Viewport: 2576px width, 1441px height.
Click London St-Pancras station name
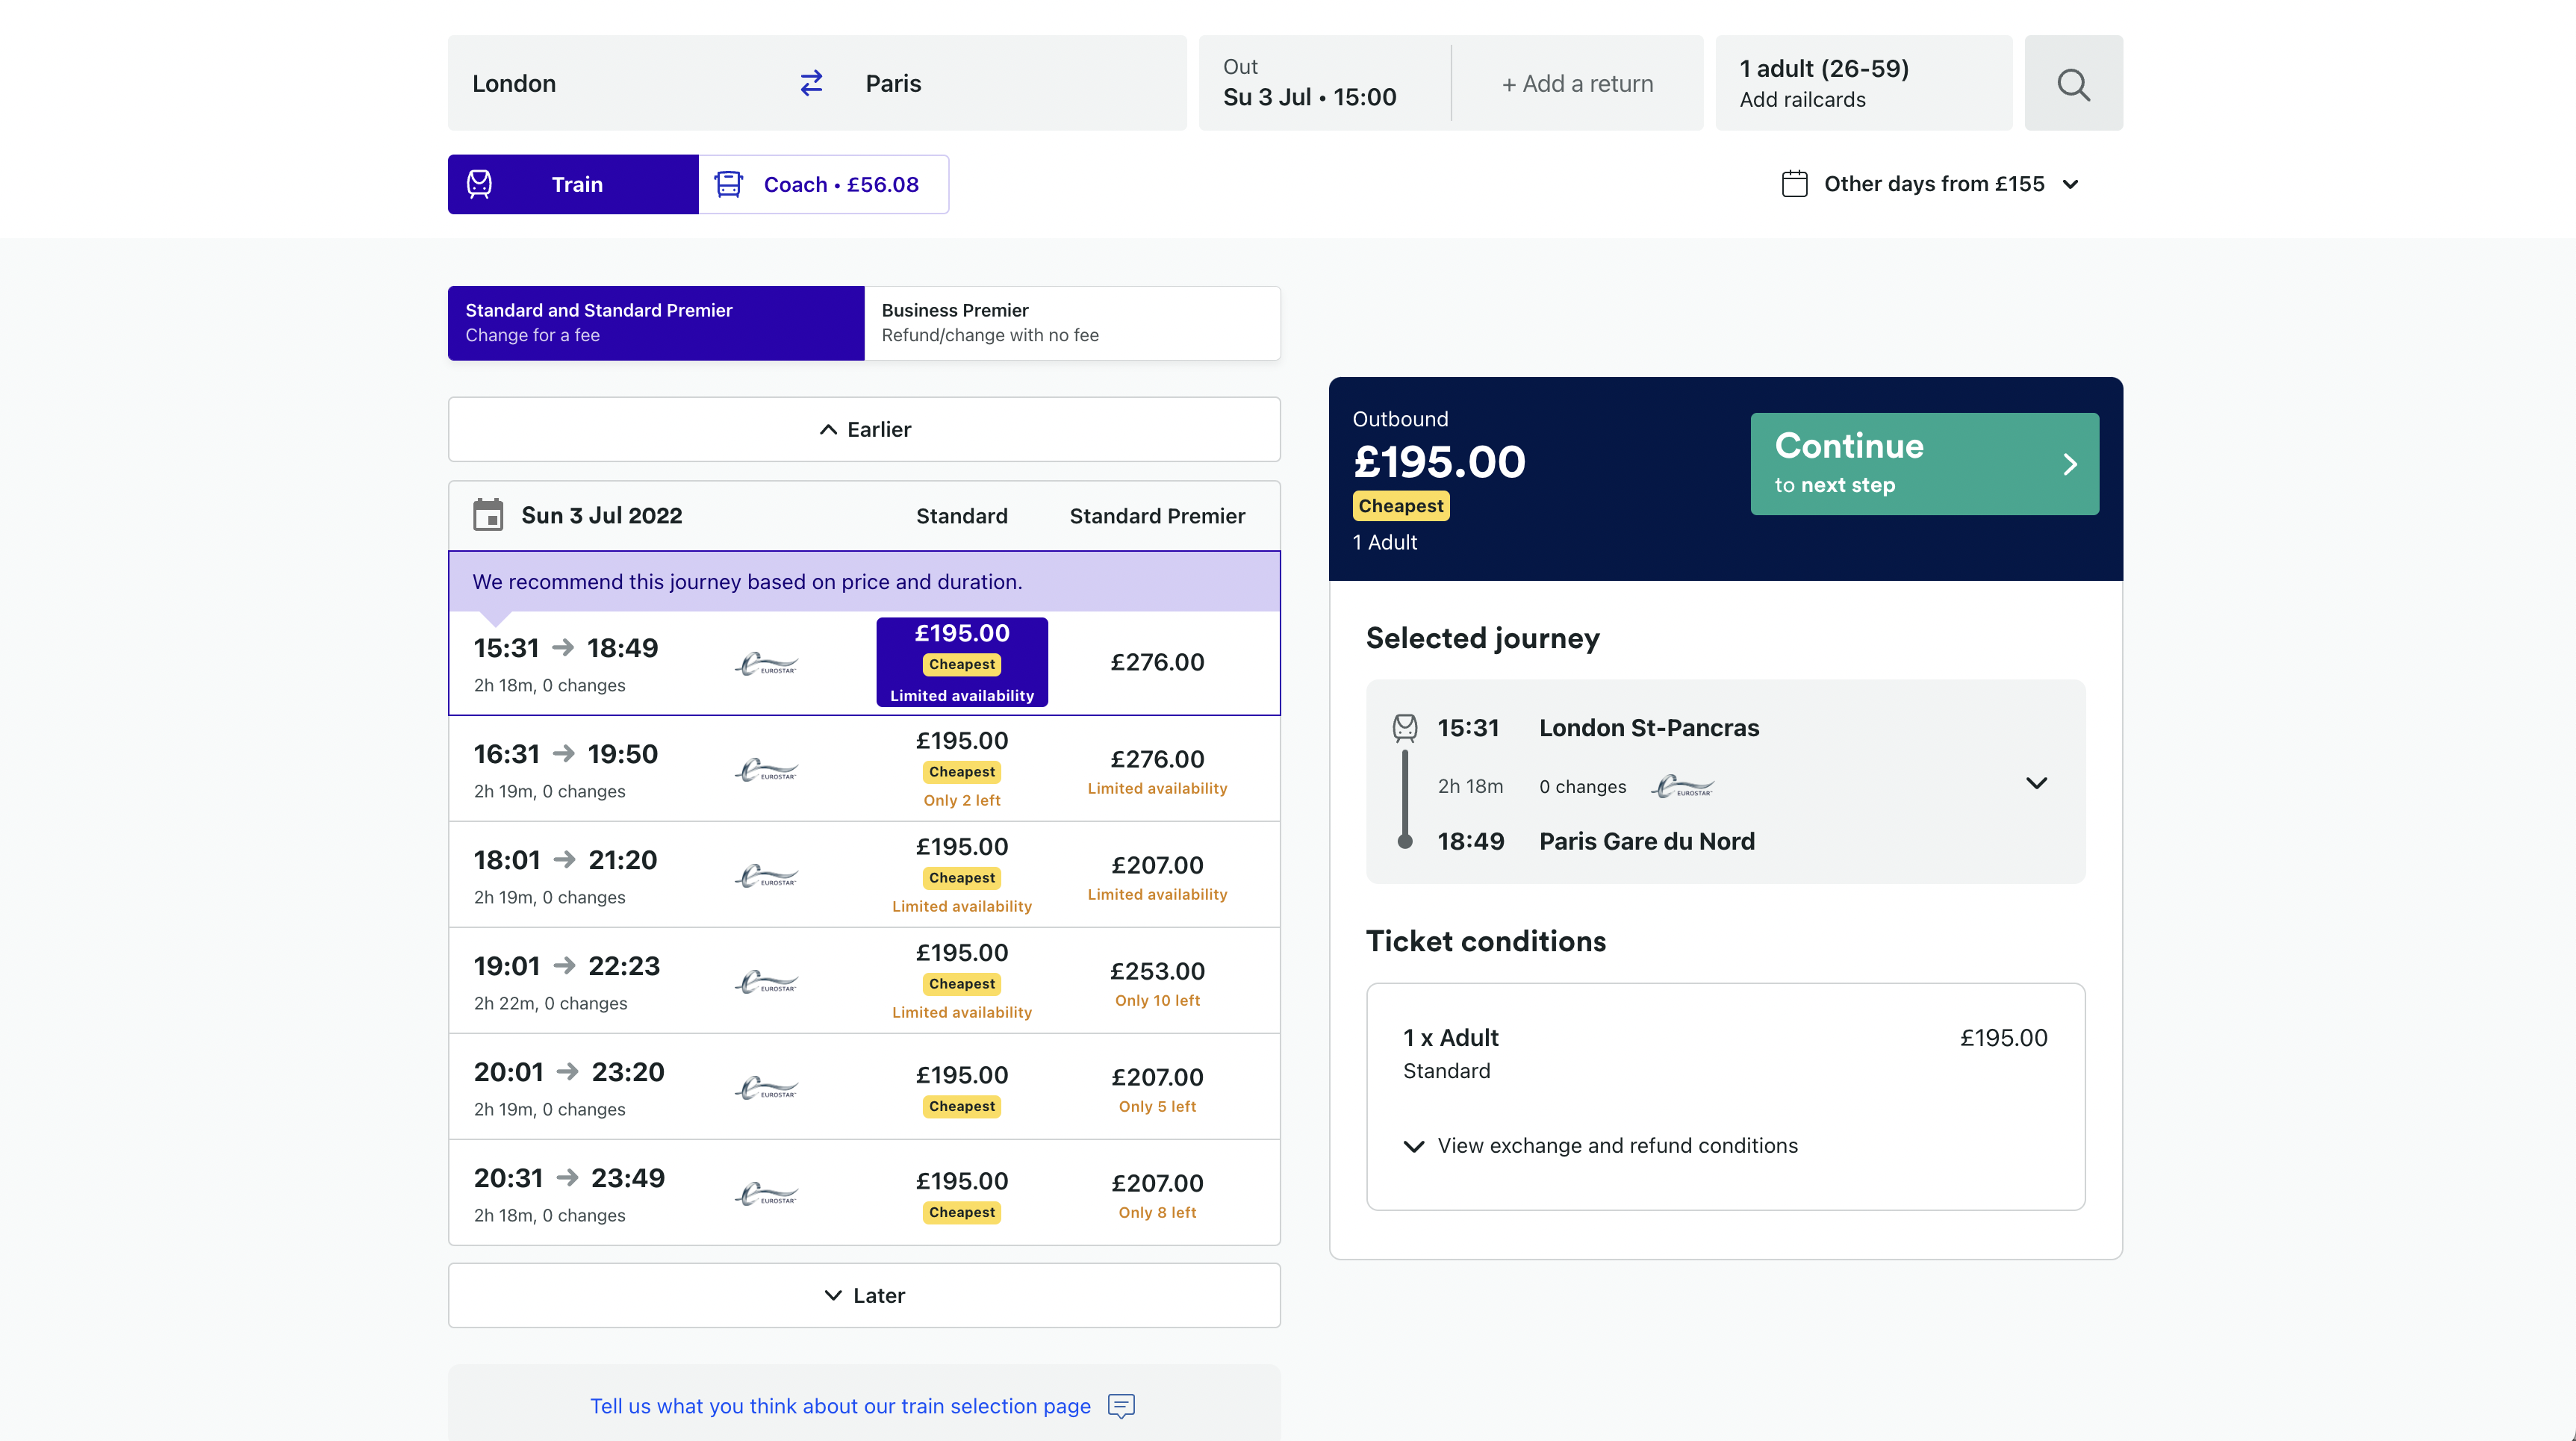[x=1648, y=728]
